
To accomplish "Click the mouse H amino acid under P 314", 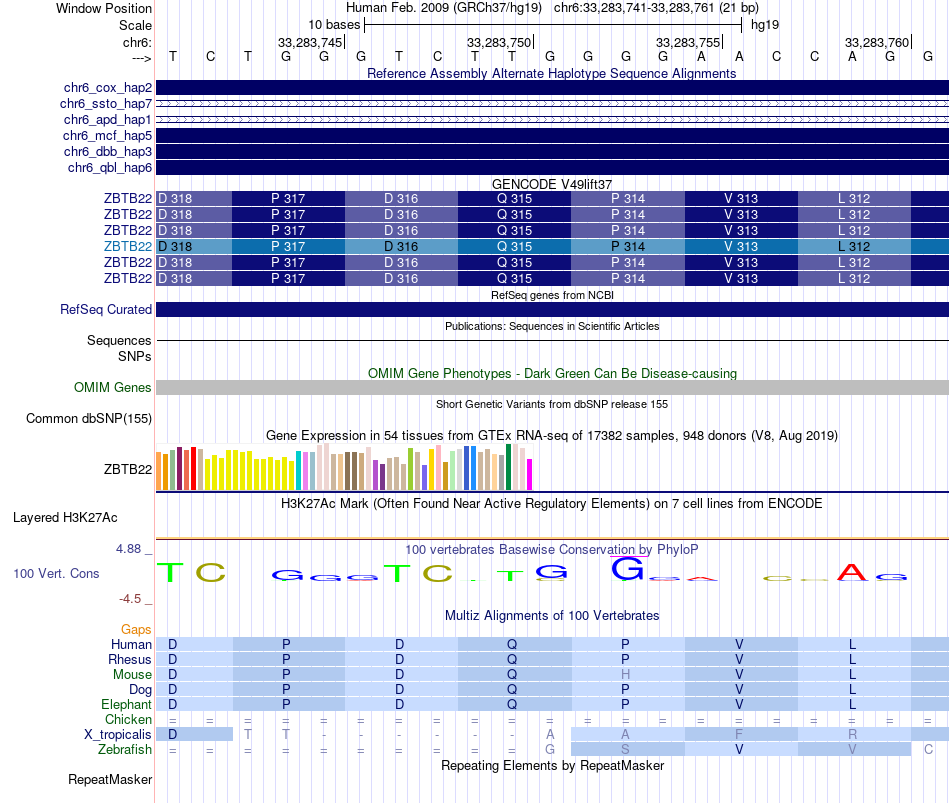I will click(625, 675).
